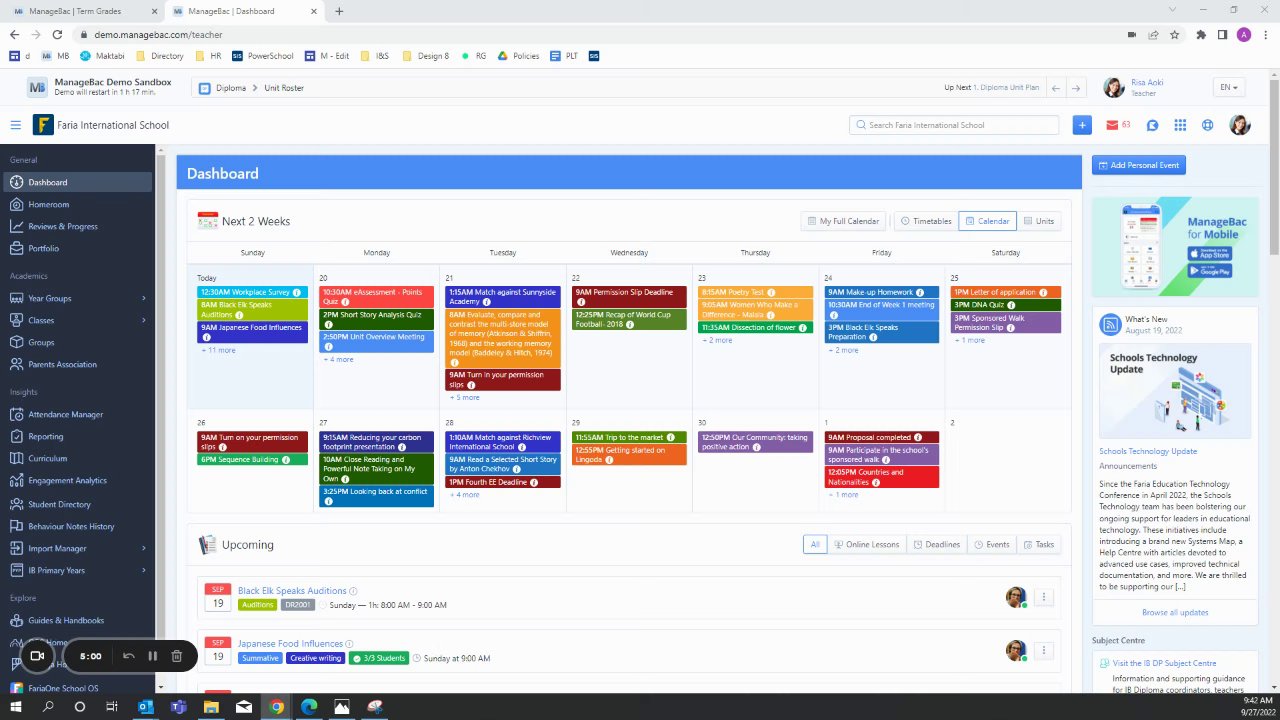Click Add Personal Event button
This screenshot has width=1280, height=720.
coord(1139,165)
